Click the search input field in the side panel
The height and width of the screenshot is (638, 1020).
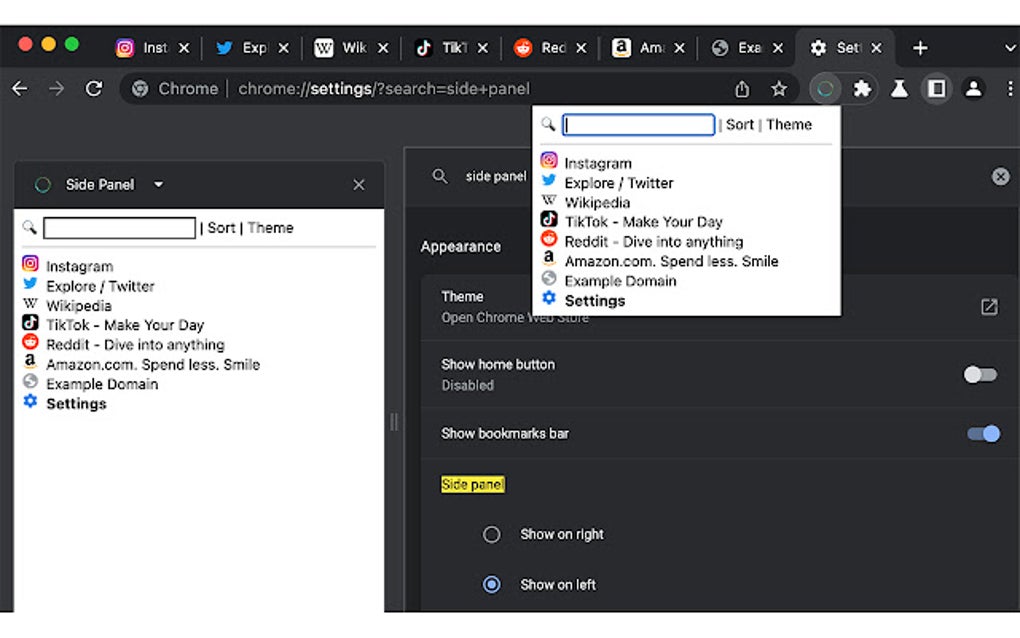119,227
